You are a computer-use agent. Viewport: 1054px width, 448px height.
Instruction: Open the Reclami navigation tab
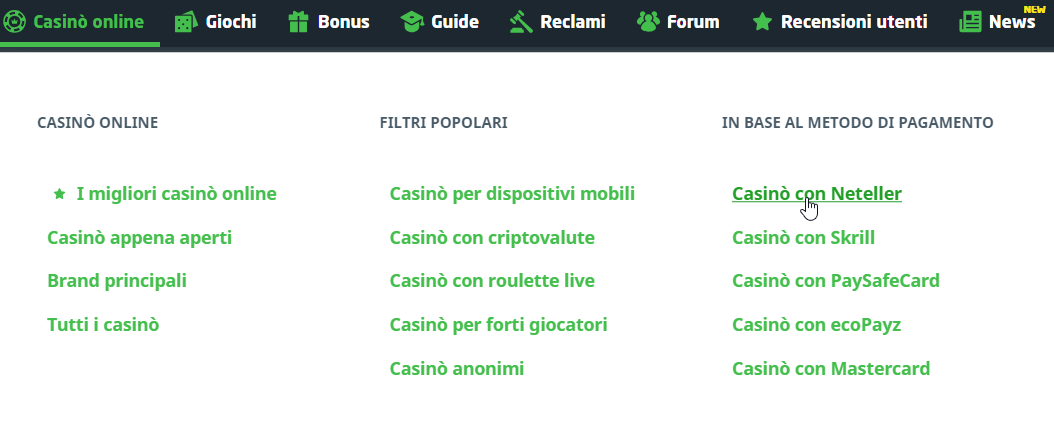pos(572,21)
